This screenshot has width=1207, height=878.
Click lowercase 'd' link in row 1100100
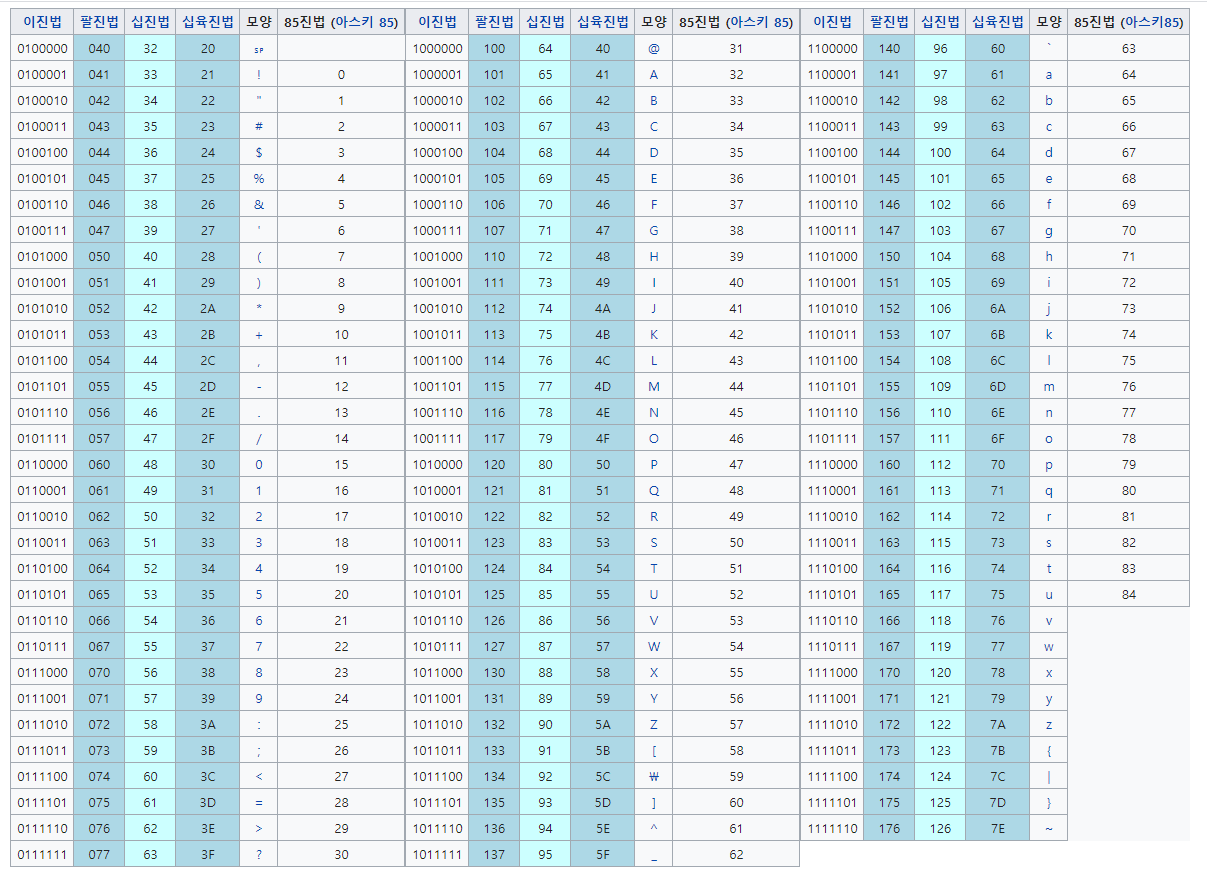1049,152
